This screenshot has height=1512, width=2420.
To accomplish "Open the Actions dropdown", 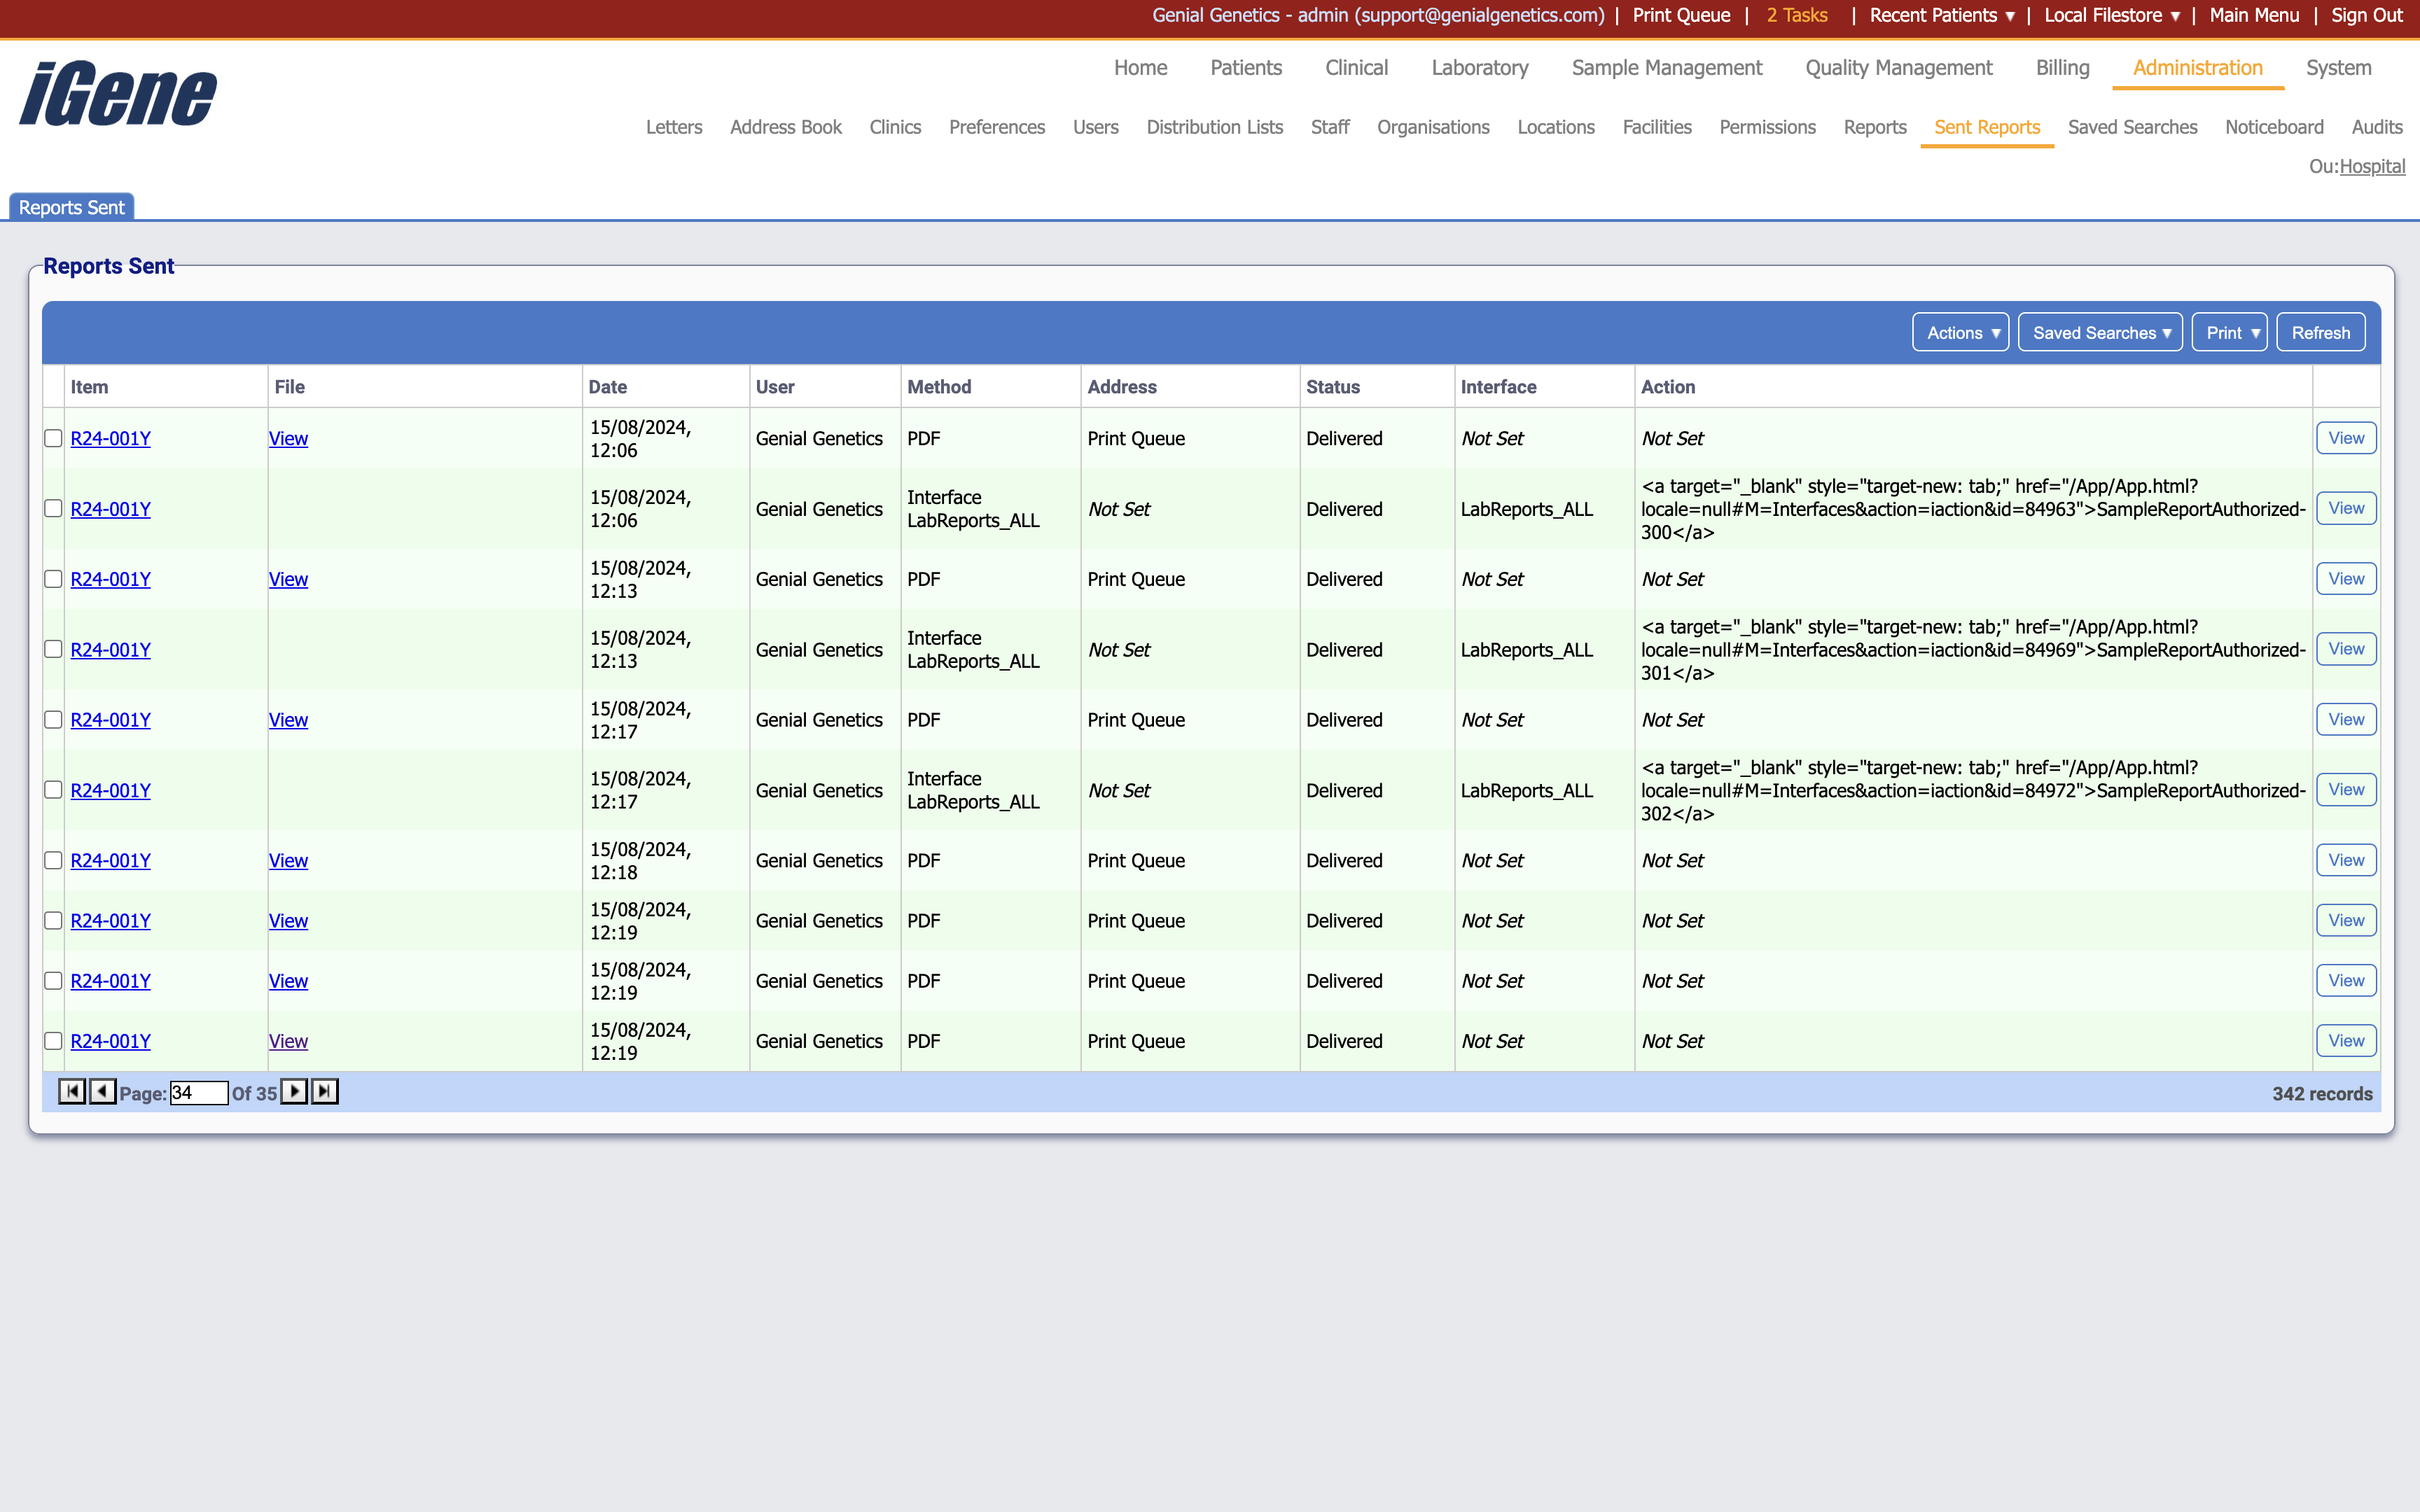I will pos(1959,332).
